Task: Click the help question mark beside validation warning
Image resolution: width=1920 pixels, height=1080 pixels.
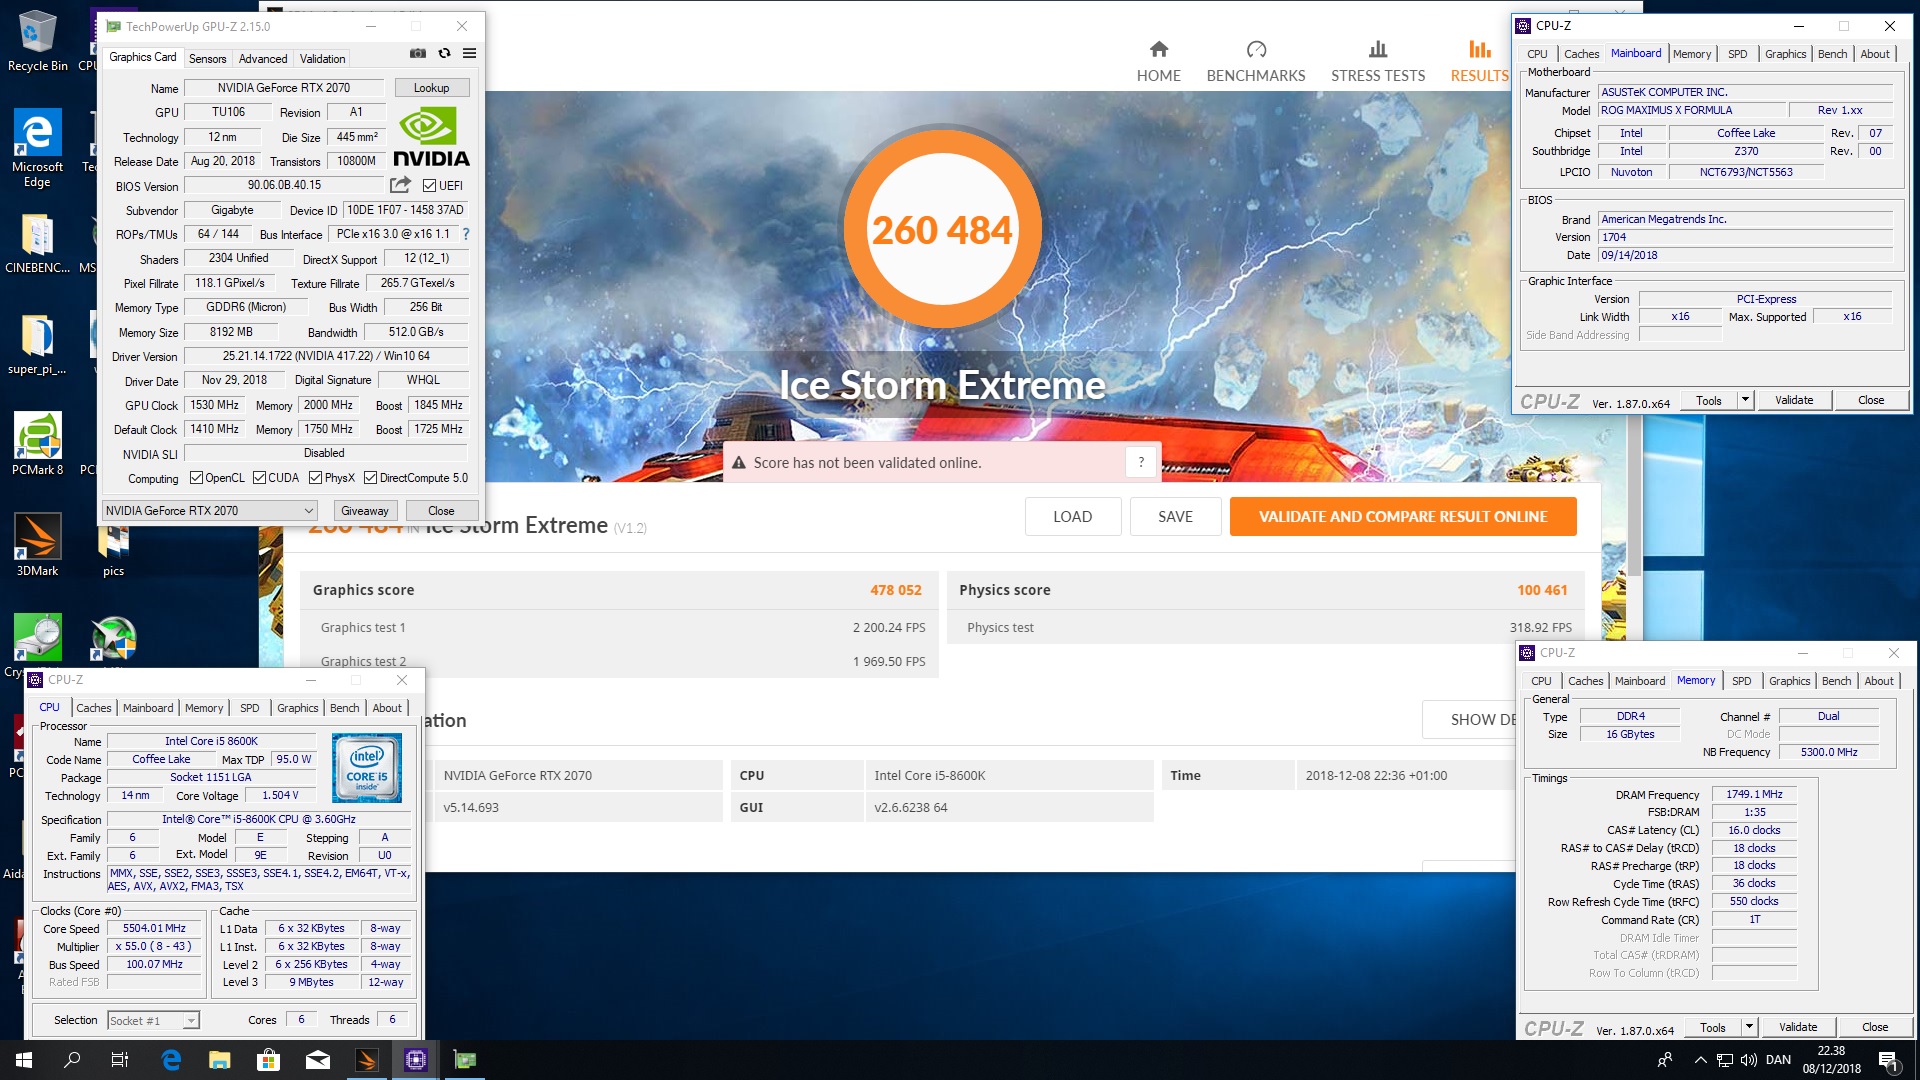Action: 1141,463
